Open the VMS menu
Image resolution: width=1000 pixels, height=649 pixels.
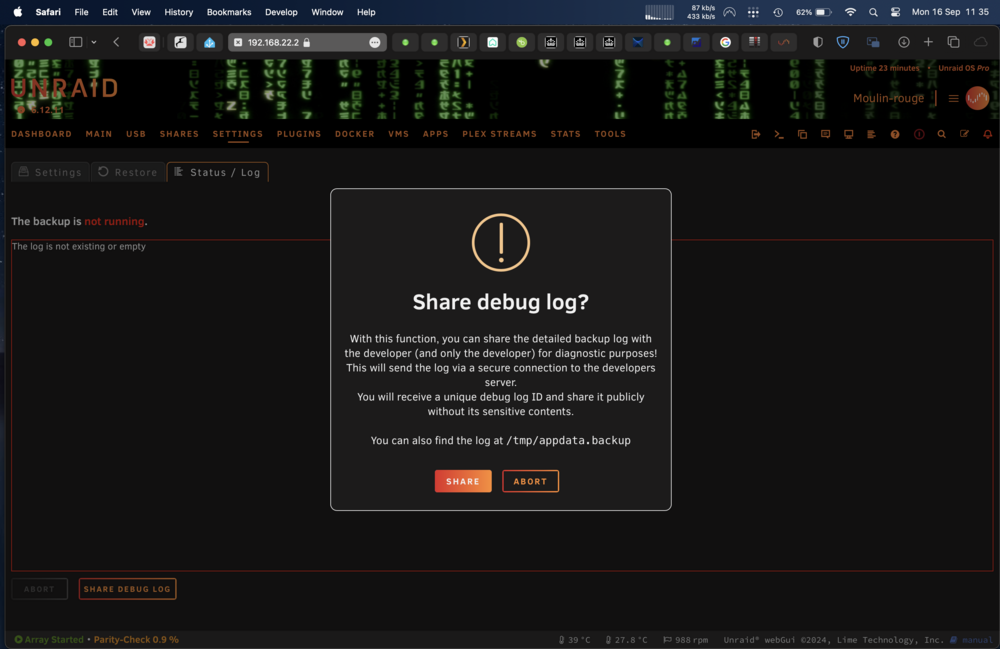pyautogui.click(x=399, y=134)
